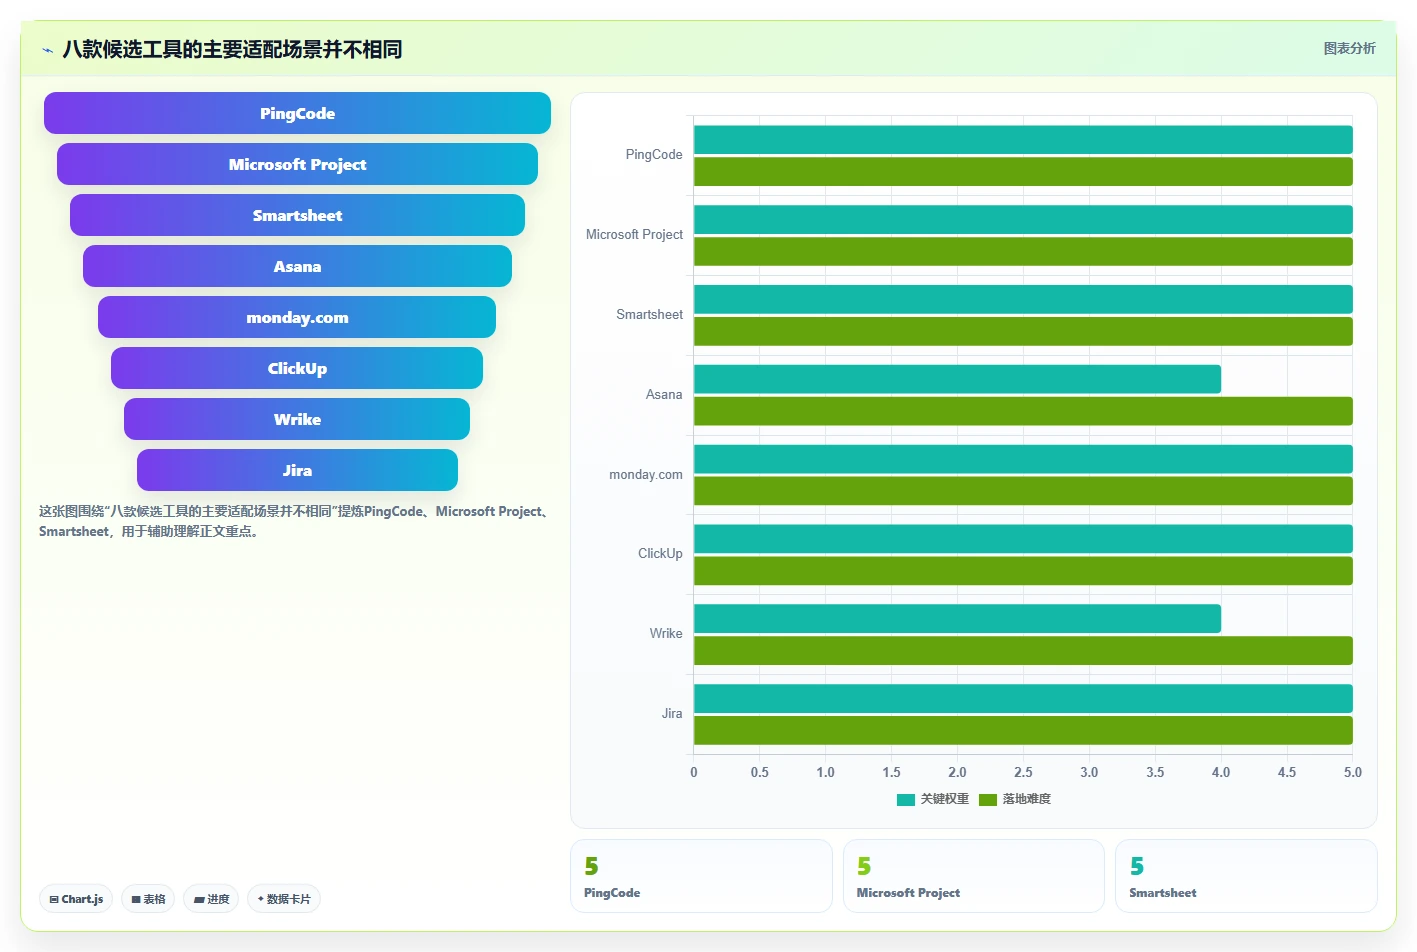Open the PingCode data card

pos(701,876)
